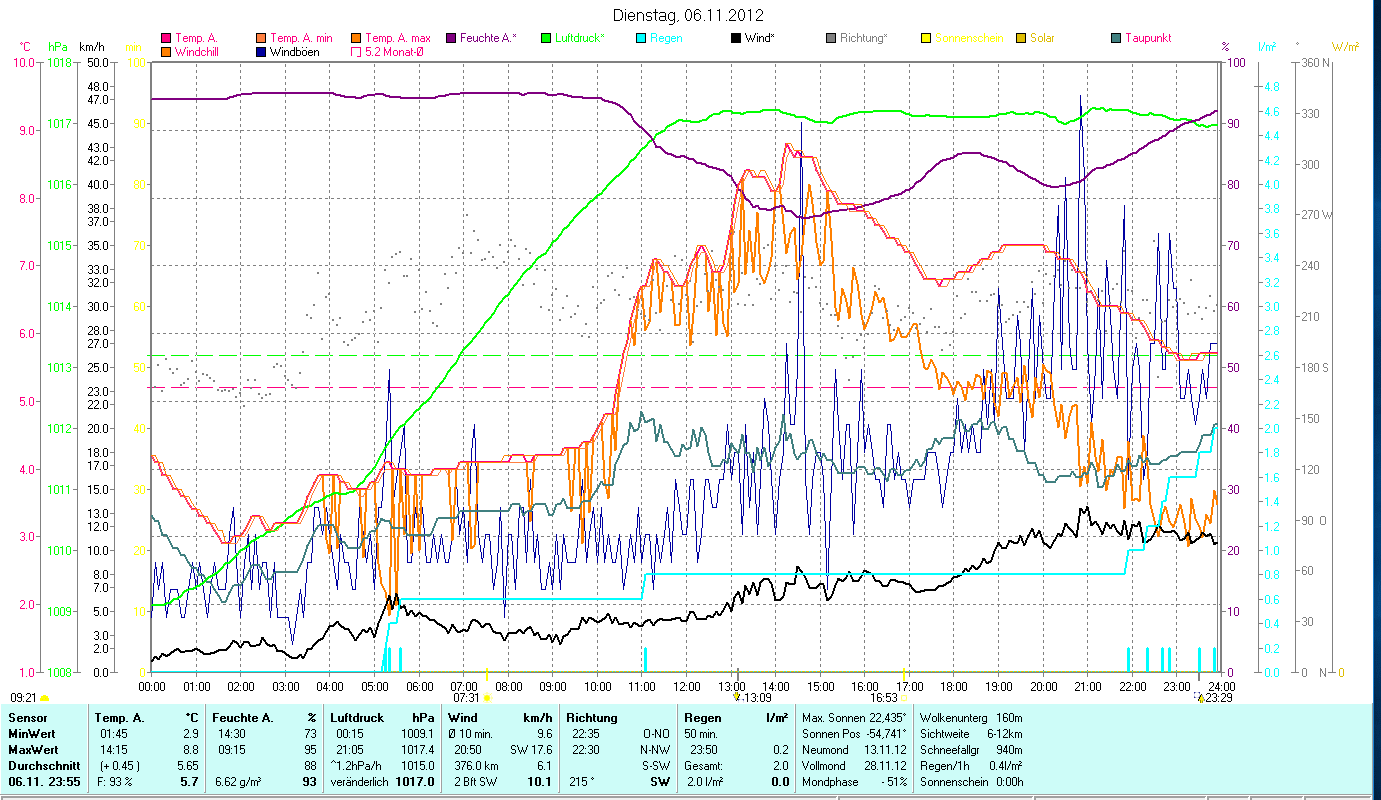Click the yellow sun icon beside 09:21
This screenshot has height=800, width=1381.
click(x=44, y=698)
